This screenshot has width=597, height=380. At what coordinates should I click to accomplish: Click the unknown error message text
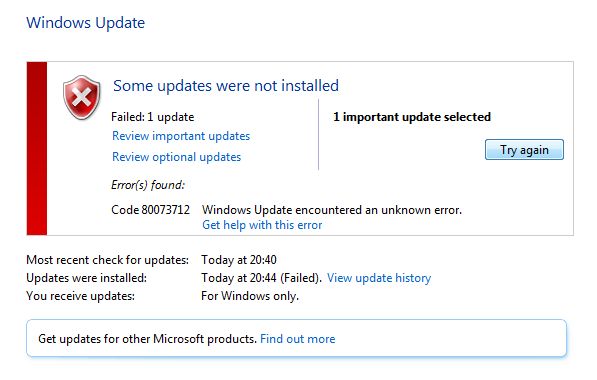tap(332, 210)
